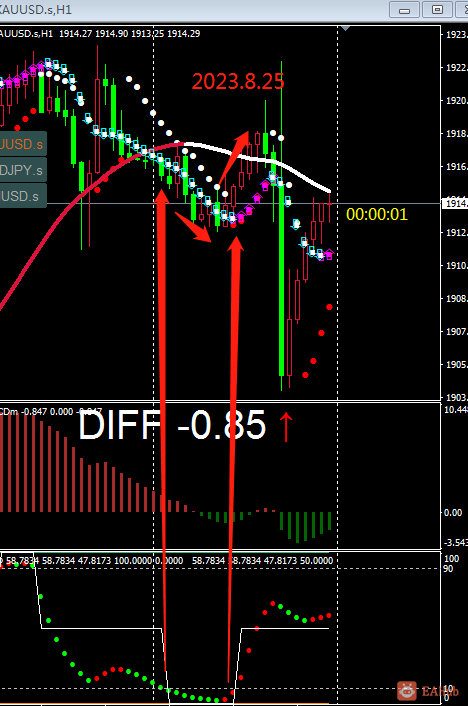Click the 1918 level on price scale
Viewport: 468px width, 706px height.
pyautogui.click(x=456, y=134)
